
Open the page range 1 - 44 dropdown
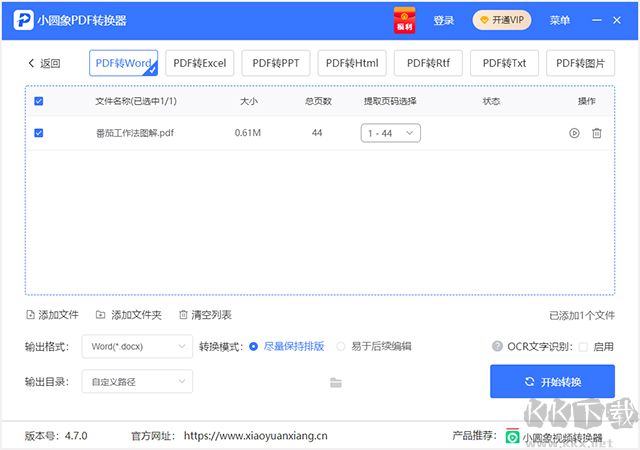click(390, 133)
